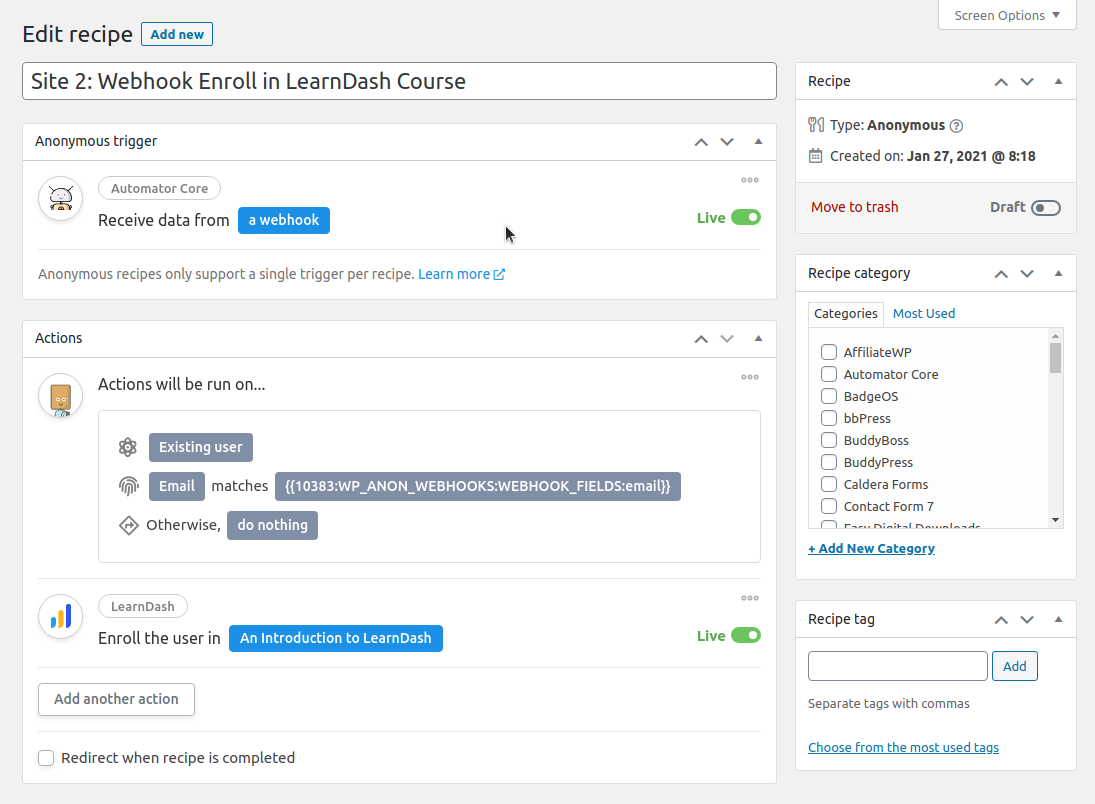This screenshot has width=1095, height=804.
Task: Click the user selector avatar icon in Actions
Action: [x=61, y=396]
